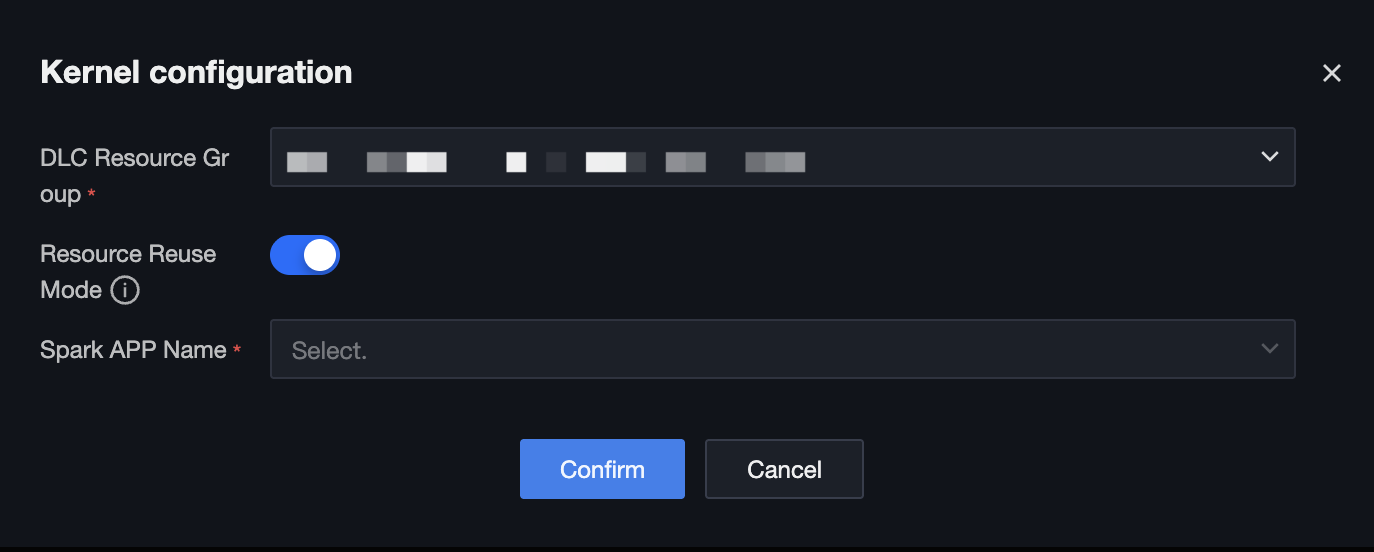
Task: Expand the DLC Resource Group chevron arrow
Action: [1270, 157]
